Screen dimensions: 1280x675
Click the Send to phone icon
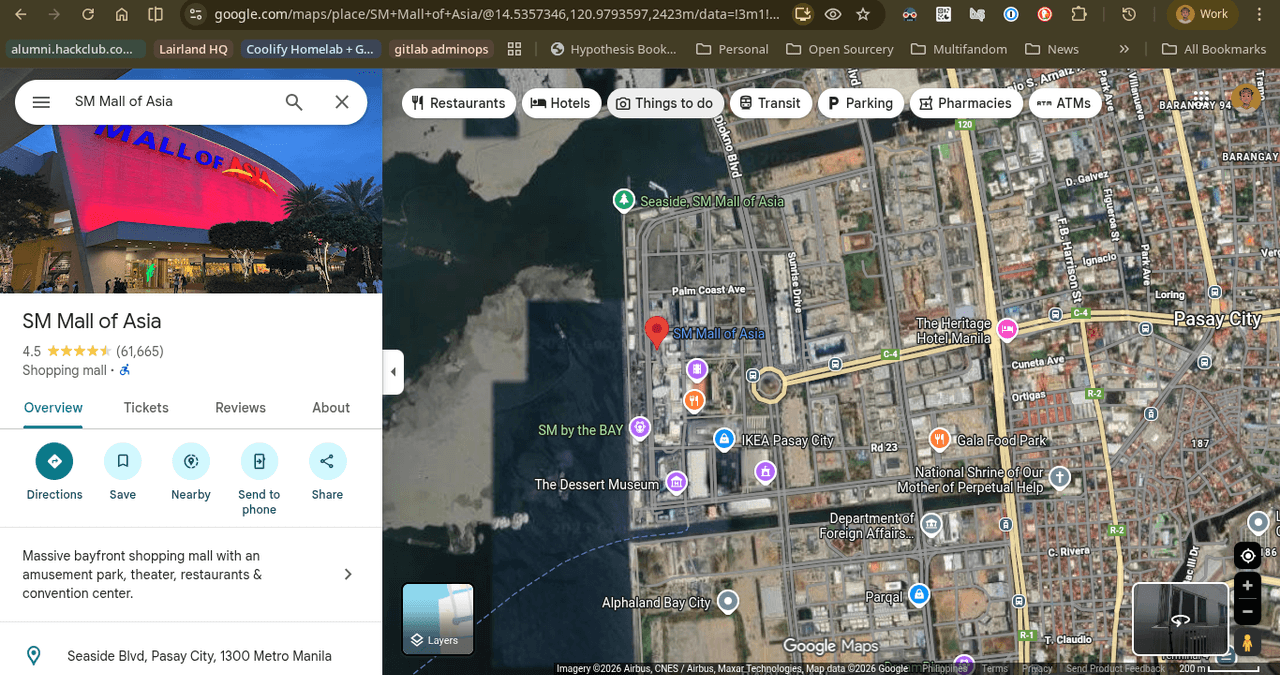coord(259,461)
